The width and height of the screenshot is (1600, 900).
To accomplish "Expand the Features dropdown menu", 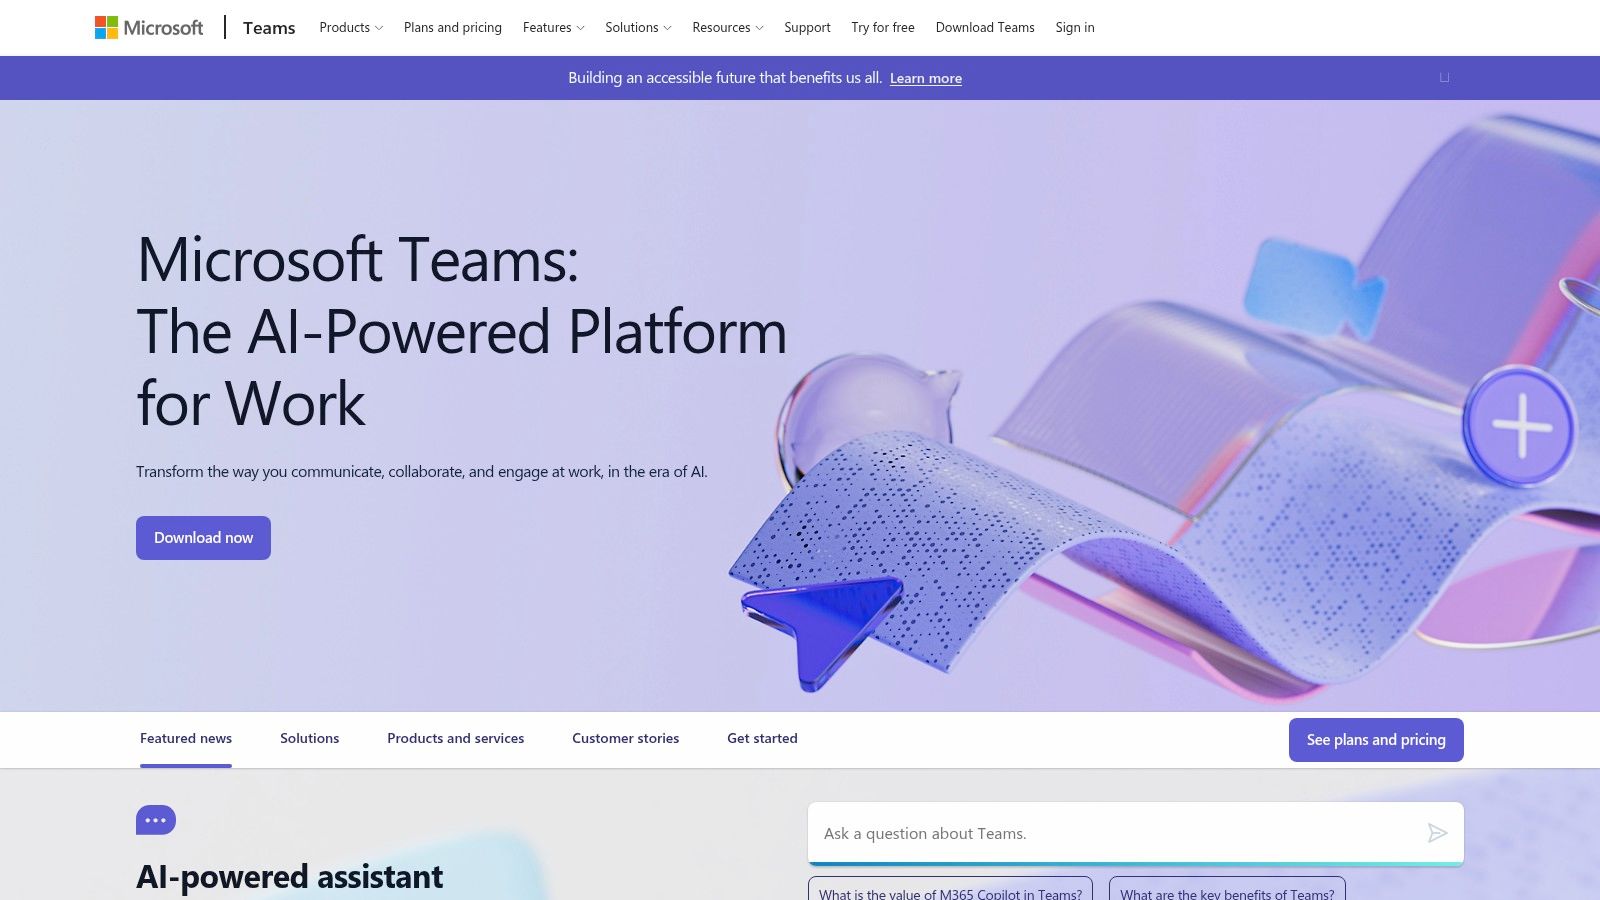I will click(x=553, y=28).
